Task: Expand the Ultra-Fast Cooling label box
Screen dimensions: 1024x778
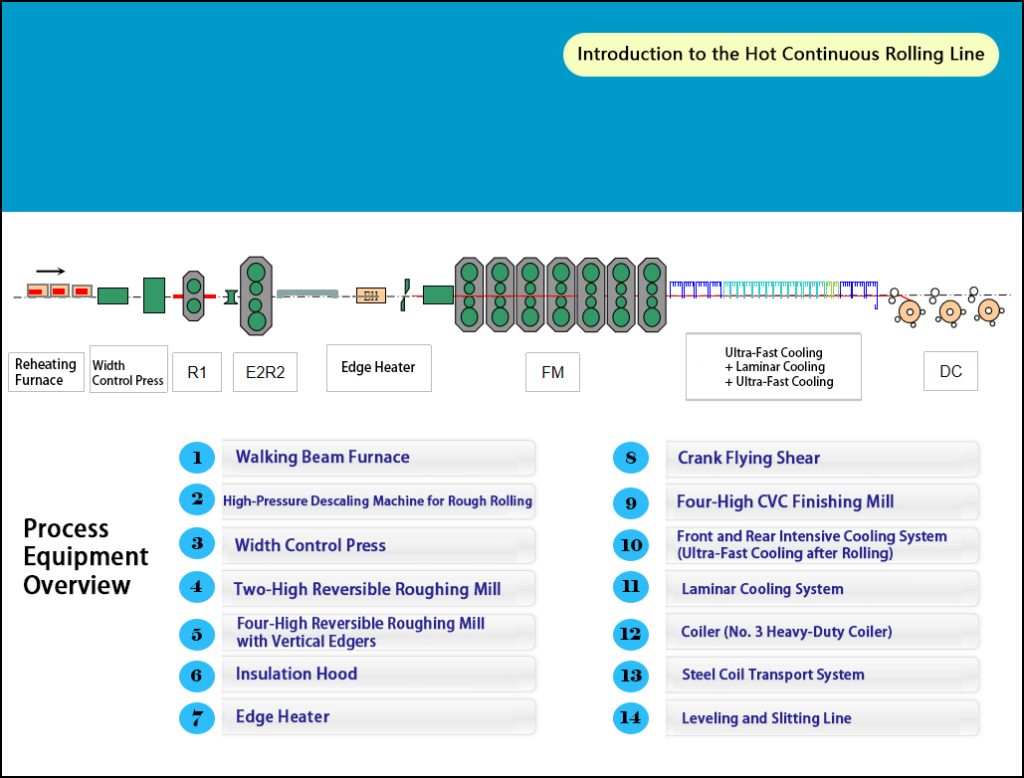Action: pyautogui.click(x=773, y=367)
